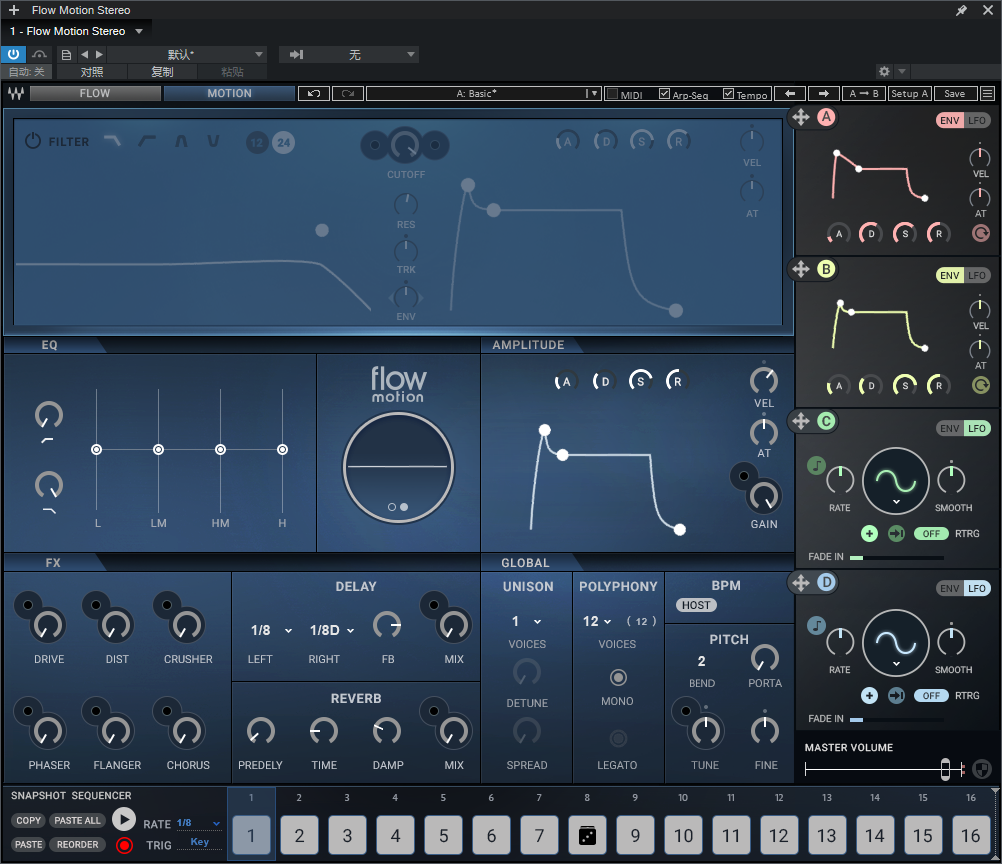Viewport: 1002px width, 864px height.
Task: Open sequencer RATE 1/8 dropdown
Action: [x=199, y=823]
